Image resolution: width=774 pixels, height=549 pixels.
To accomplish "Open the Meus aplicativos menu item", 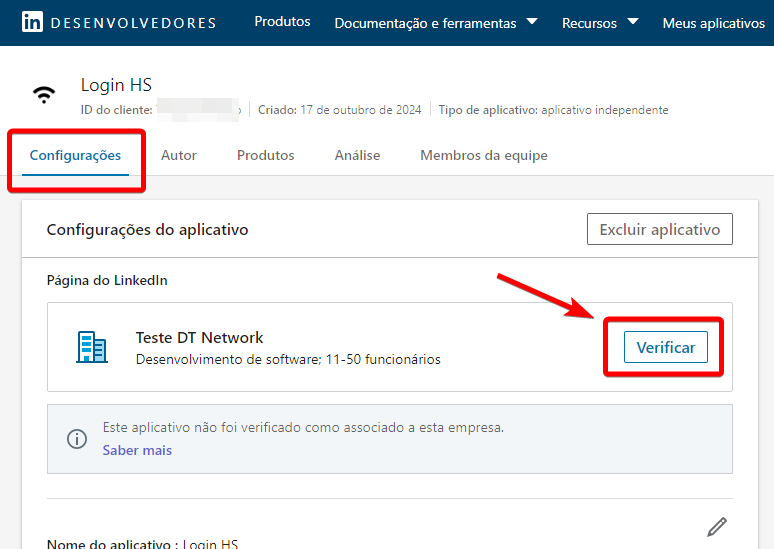I will point(713,23).
